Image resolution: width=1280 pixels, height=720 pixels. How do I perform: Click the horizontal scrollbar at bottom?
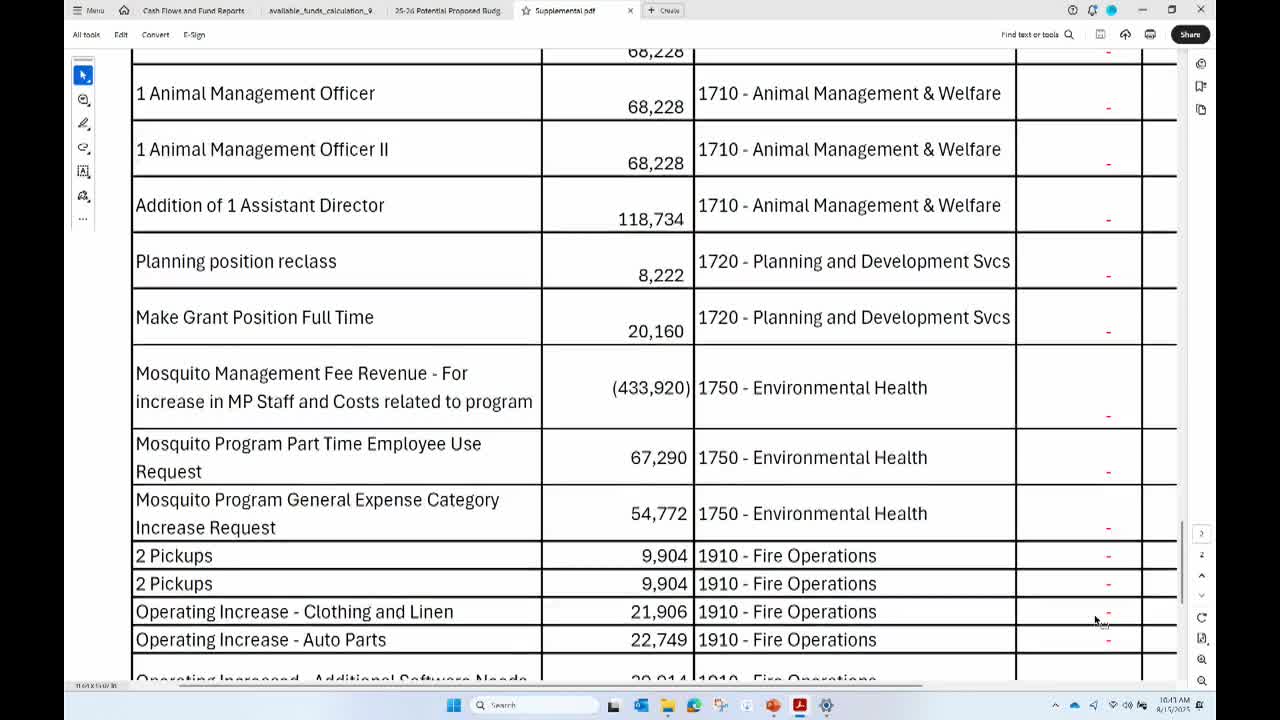coord(550,686)
